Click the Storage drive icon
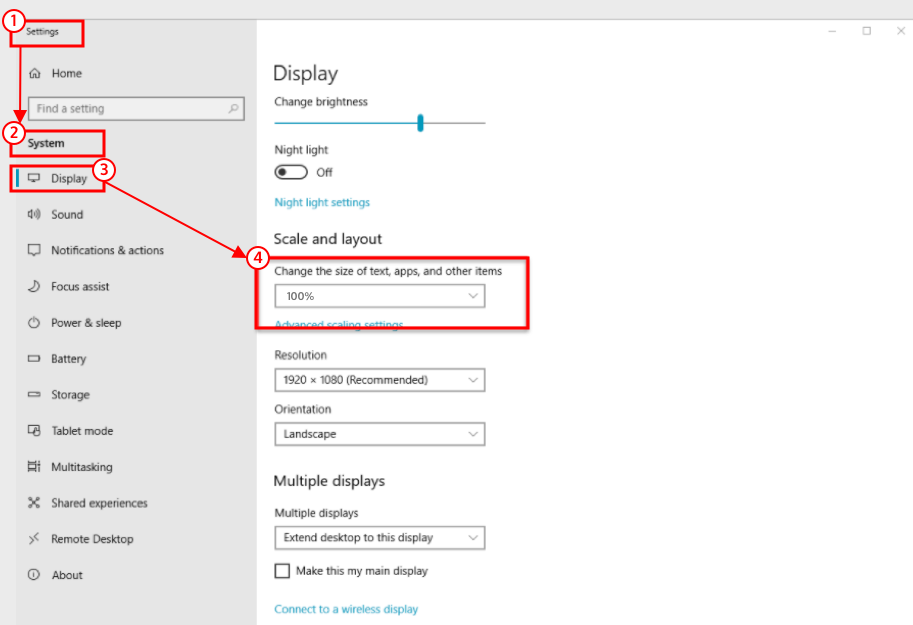This screenshot has width=913, height=625. (x=34, y=395)
